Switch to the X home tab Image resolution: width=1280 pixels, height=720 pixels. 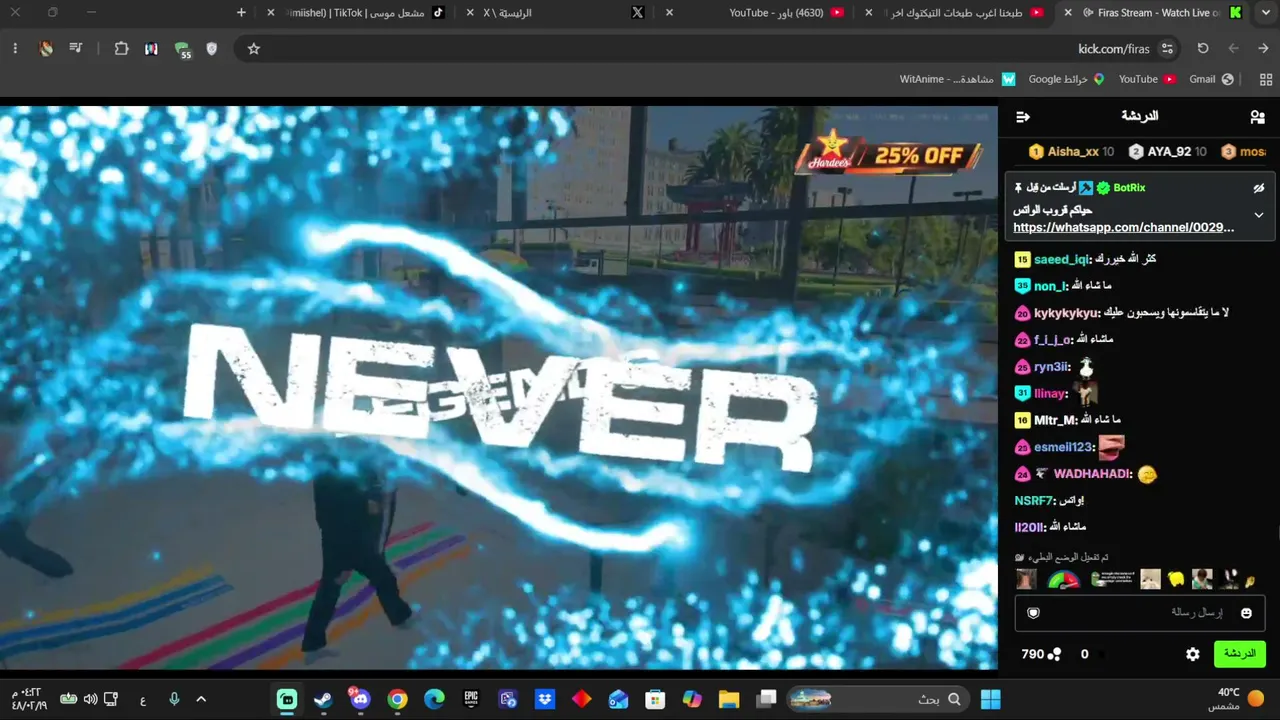coord(555,13)
